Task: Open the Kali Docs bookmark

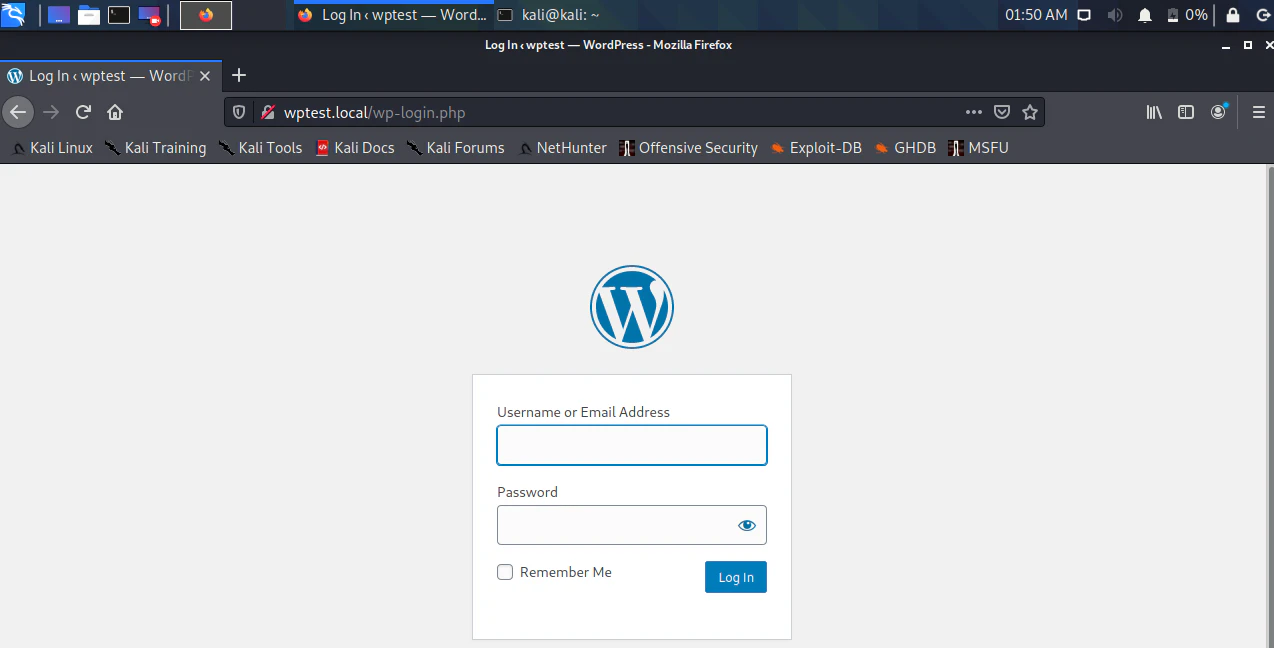Action: (x=355, y=148)
